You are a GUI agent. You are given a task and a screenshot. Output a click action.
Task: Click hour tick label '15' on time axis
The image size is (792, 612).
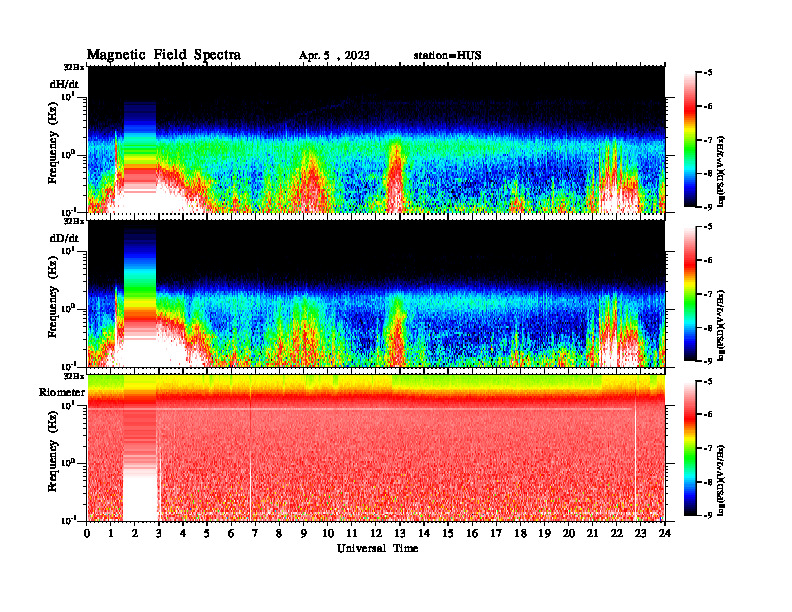coord(448,534)
